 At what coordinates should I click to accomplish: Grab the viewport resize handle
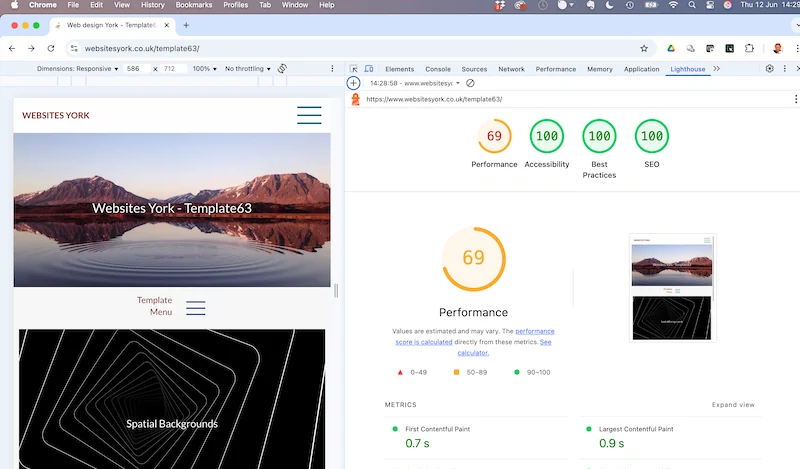click(336, 291)
